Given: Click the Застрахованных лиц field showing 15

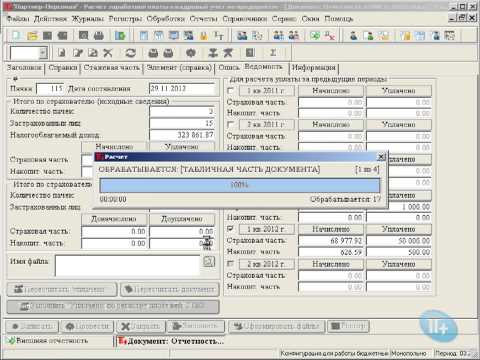Looking at the screenshot, I should coord(182,123).
